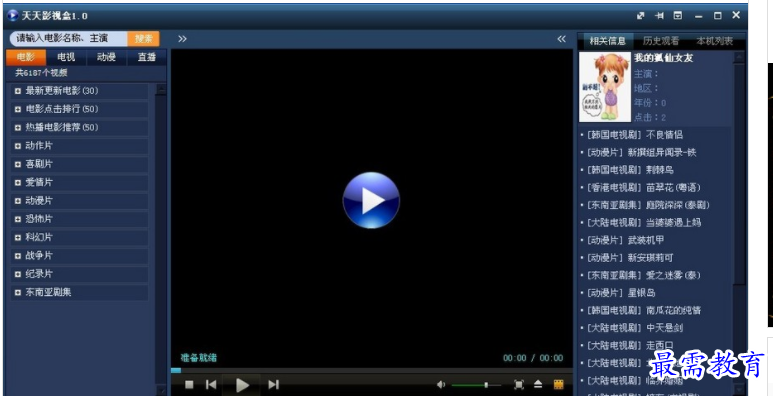
Task: Click the video progress bar
Action: click(371, 370)
